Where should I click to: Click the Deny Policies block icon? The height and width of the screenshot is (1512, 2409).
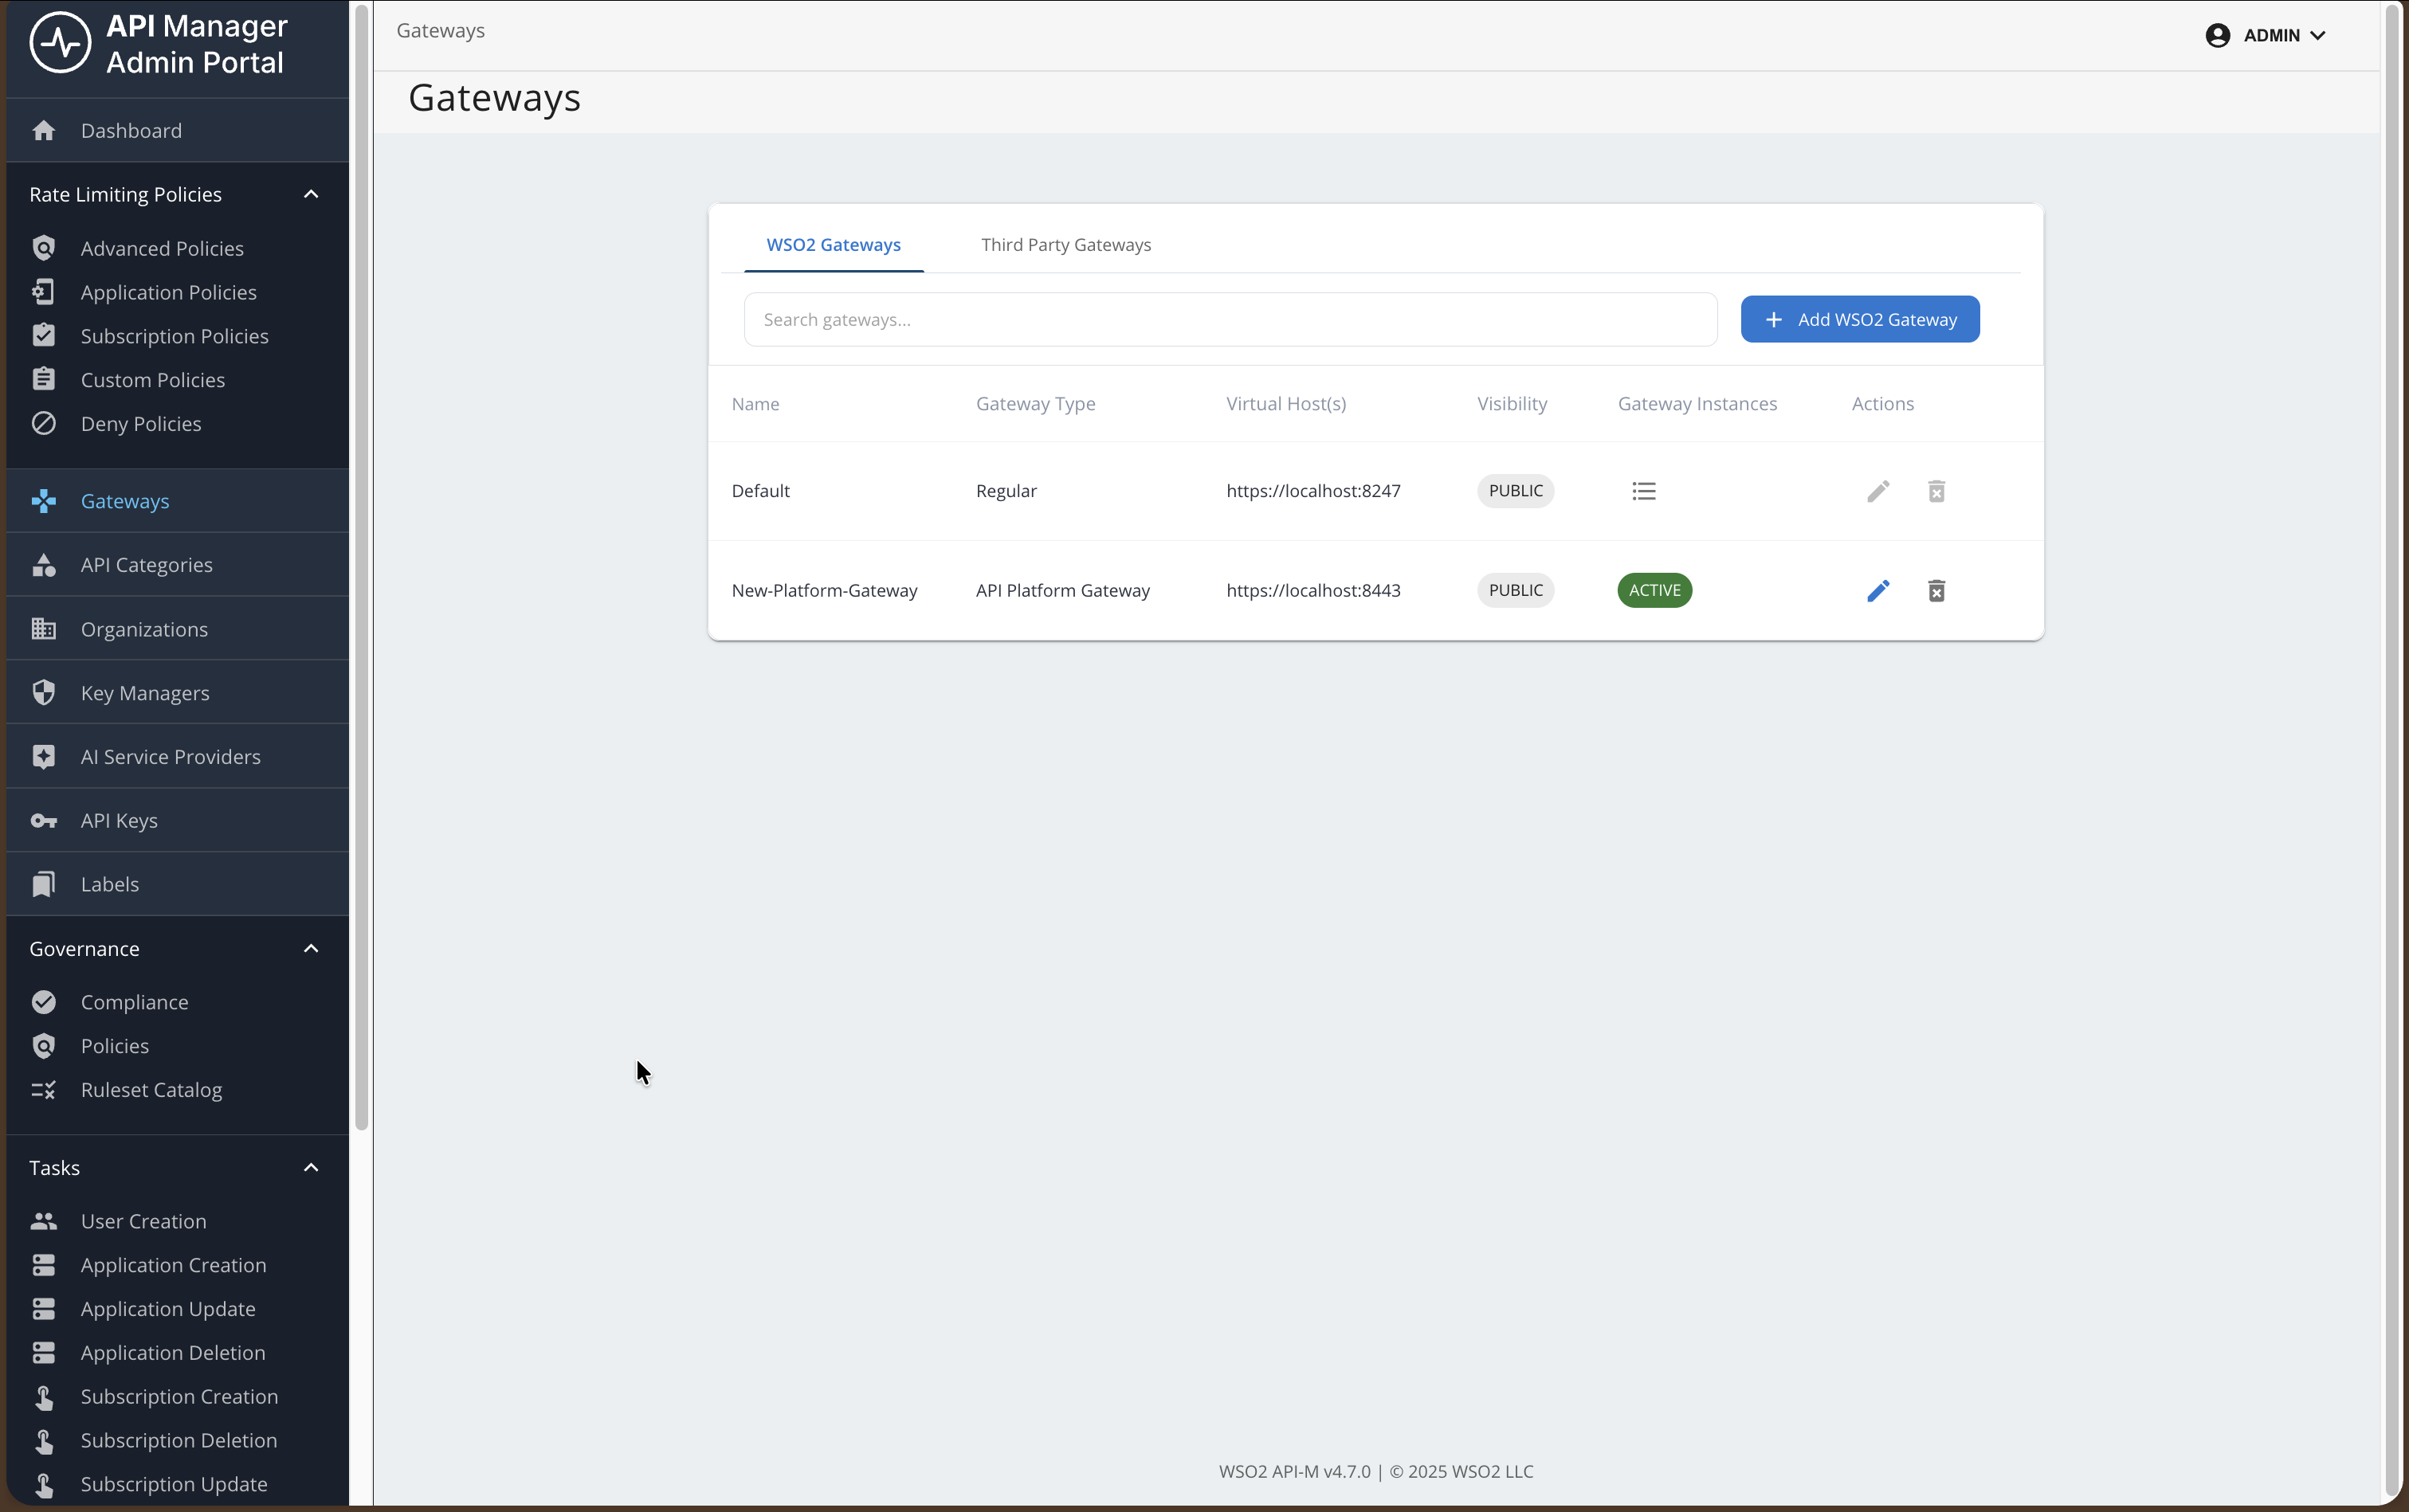tap(43, 423)
